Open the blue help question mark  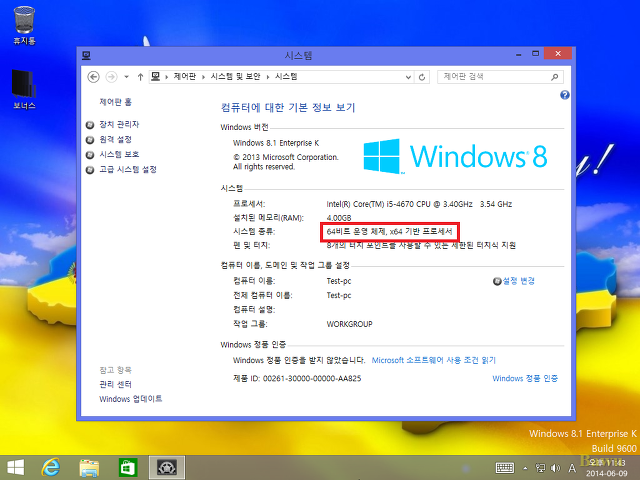[564, 95]
